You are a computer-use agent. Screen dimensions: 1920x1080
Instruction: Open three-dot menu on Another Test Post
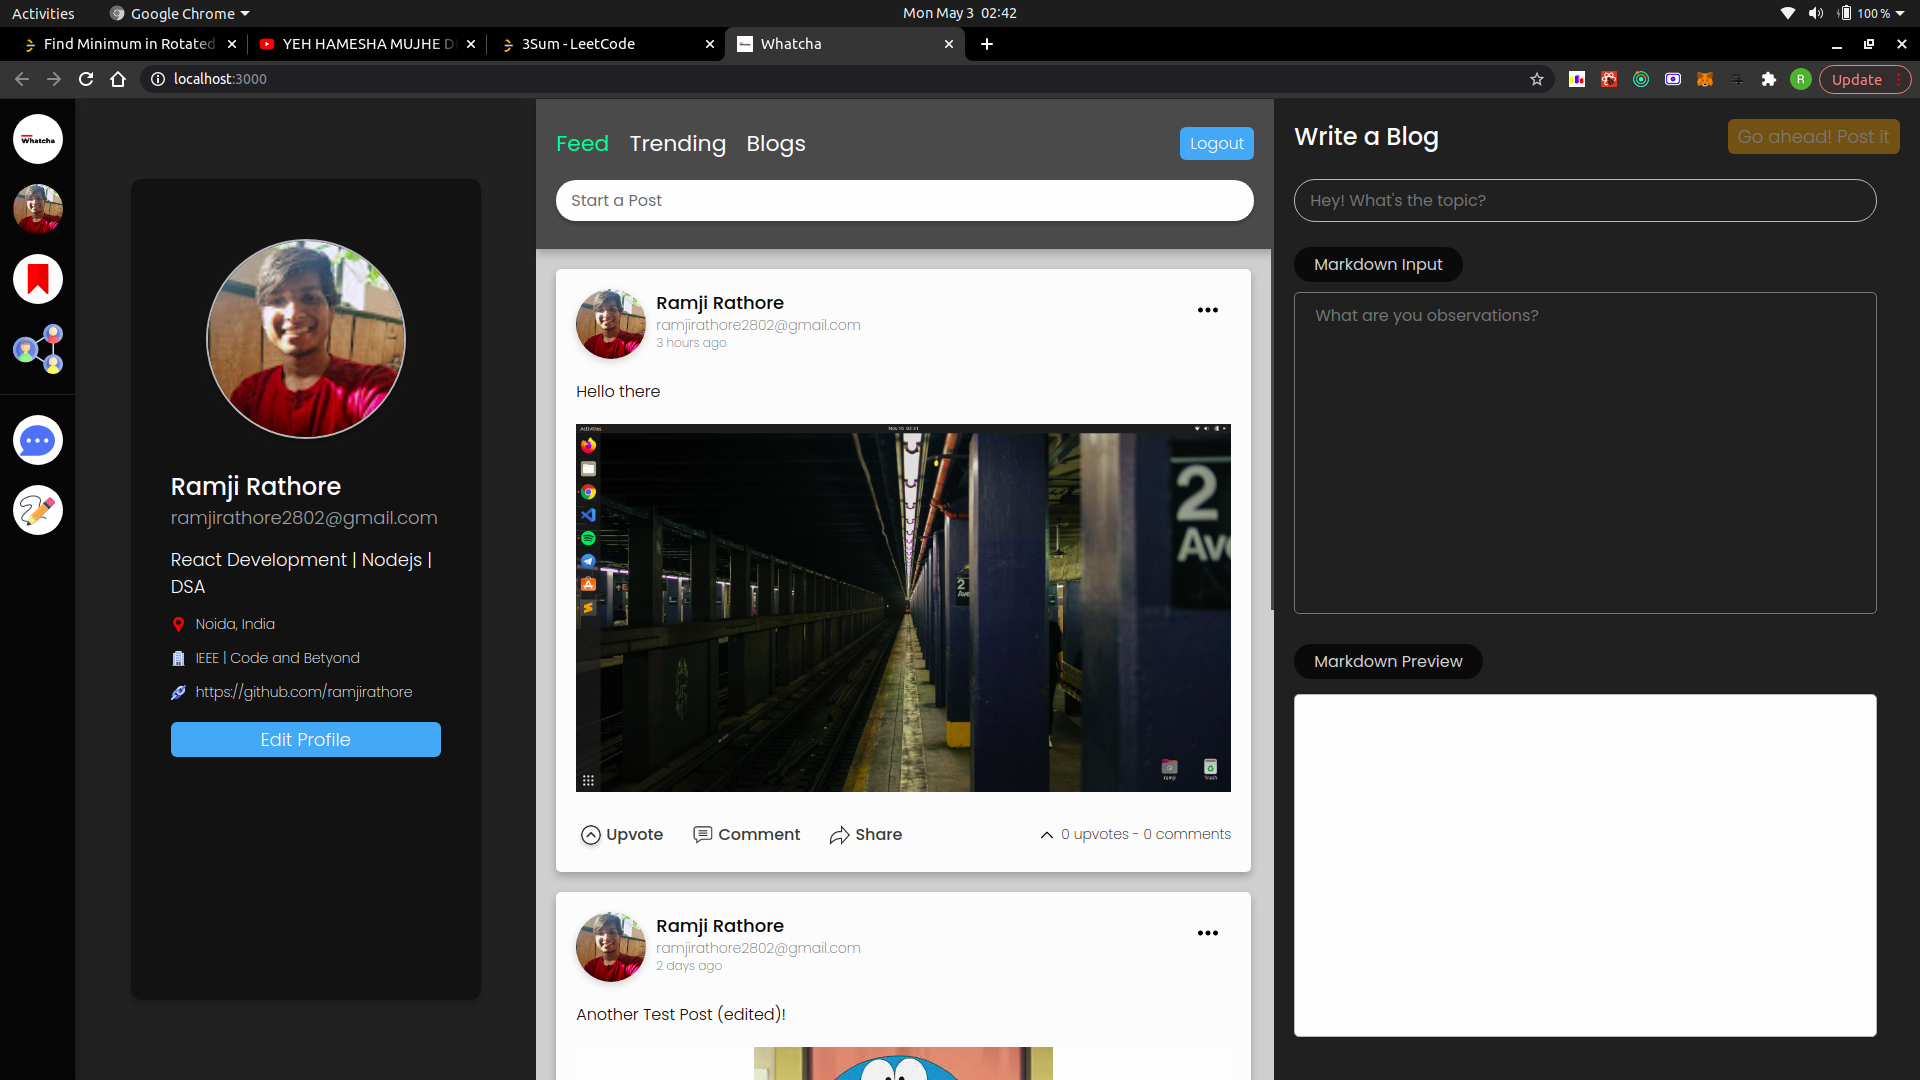click(1208, 933)
